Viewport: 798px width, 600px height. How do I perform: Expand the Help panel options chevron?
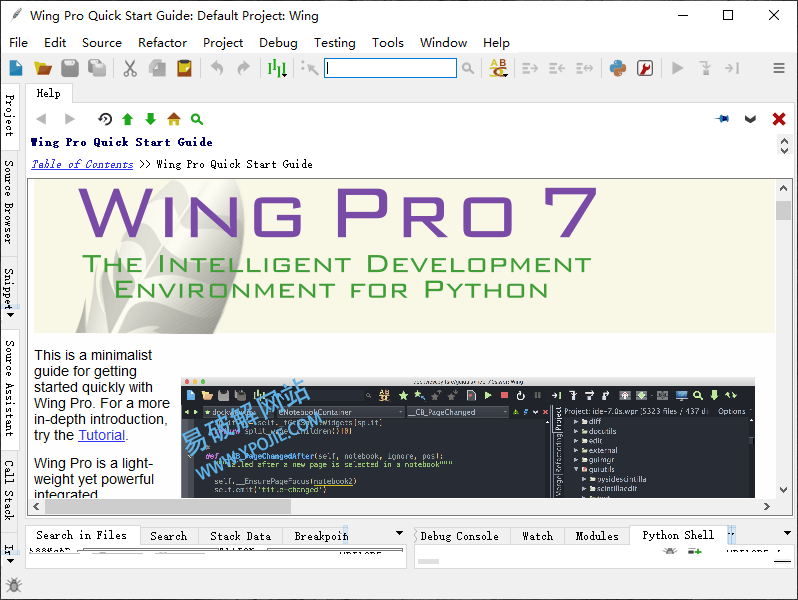coord(750,119)
